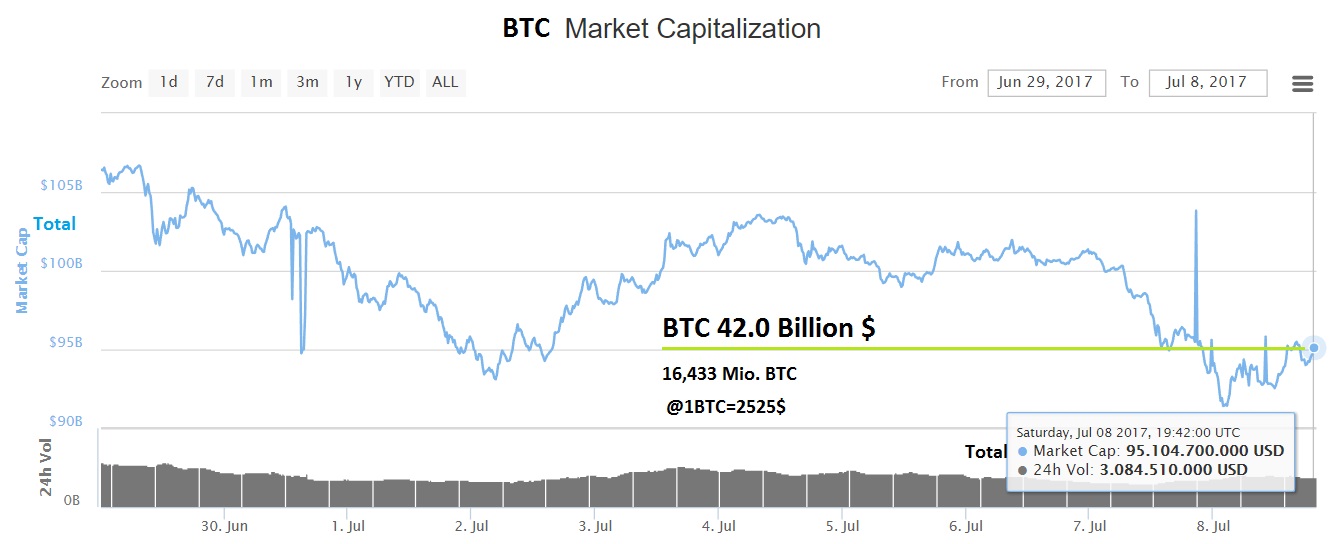The image size is (1342, 544).
Task: Set zoom range to 1d
Action: pos(169,83)
